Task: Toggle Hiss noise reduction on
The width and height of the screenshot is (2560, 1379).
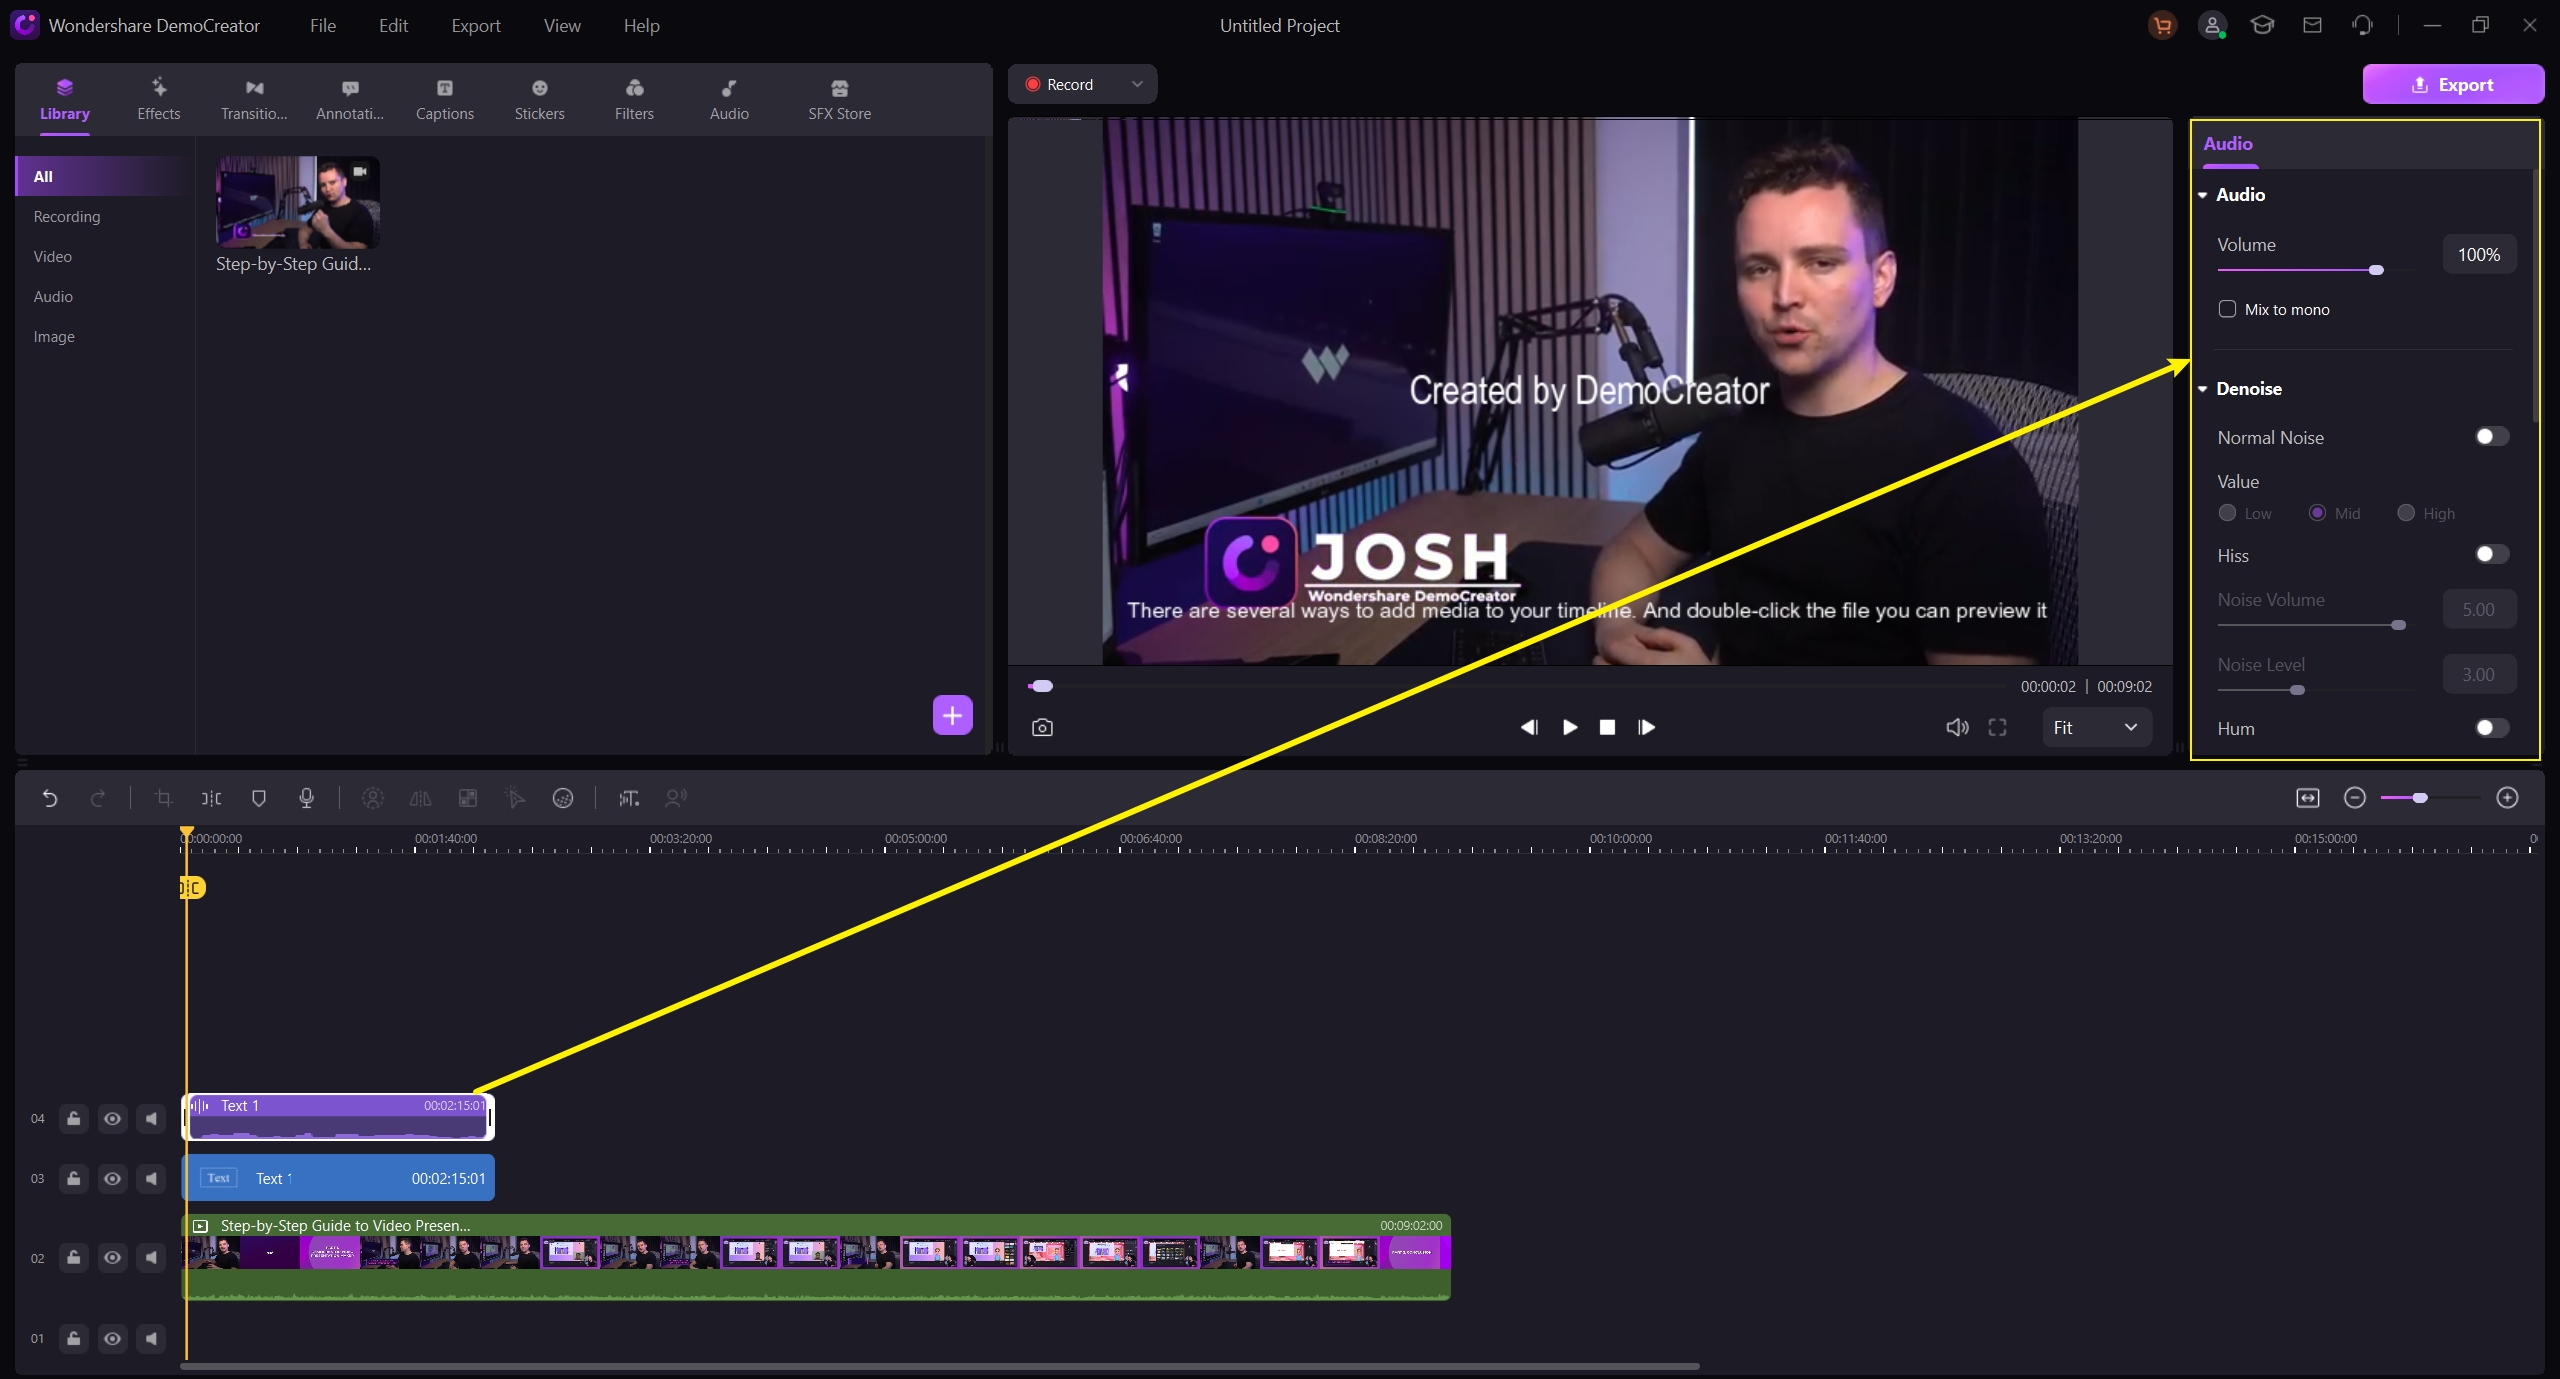Action: (2489, 554)
